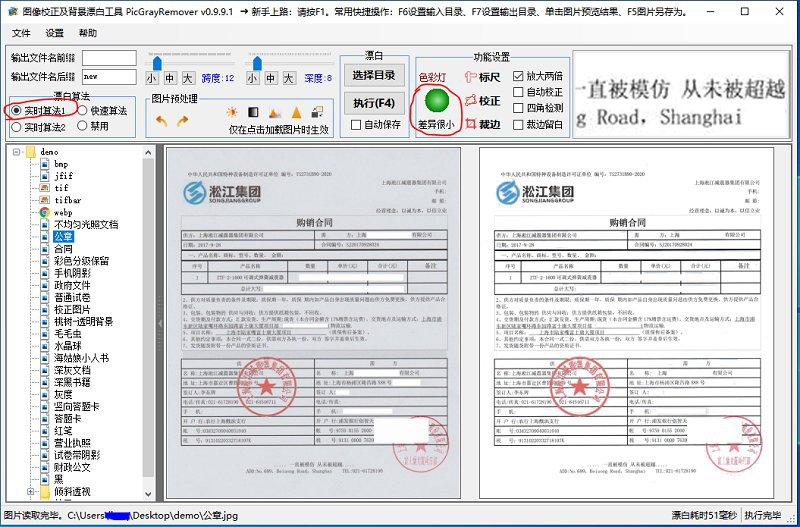This screenshot has height=527, width=800.
Task: Click the rotate left arrow icon
Action: point(162,121)
